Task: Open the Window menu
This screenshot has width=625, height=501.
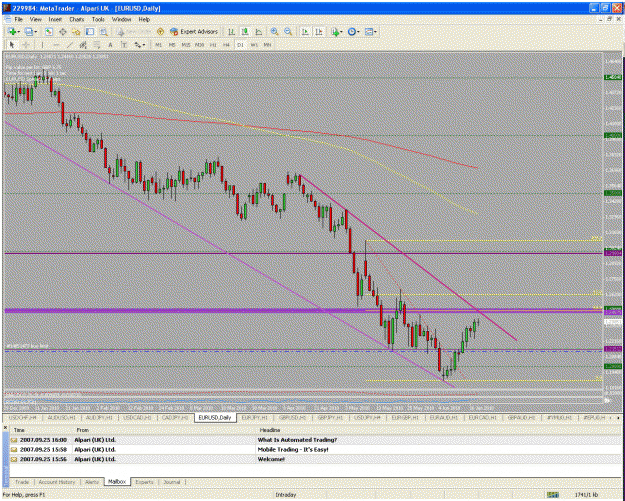Action: 121,19
